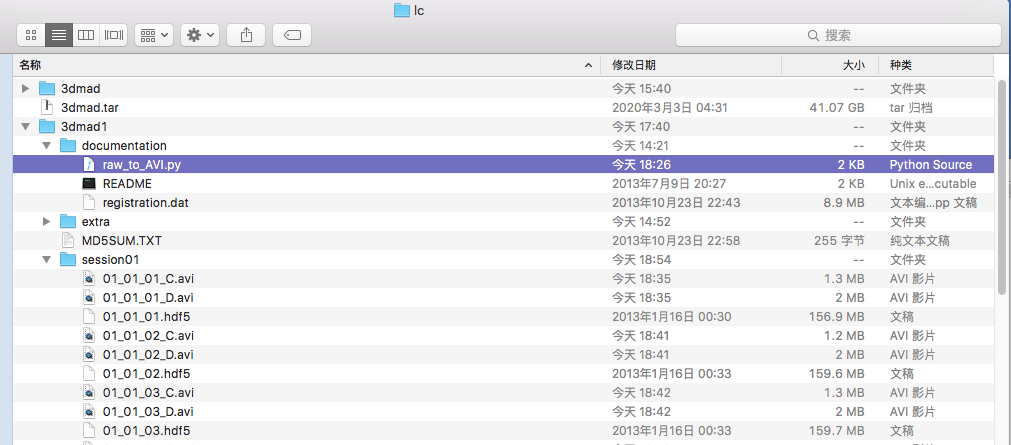Click the Python Source kind cell
The image size is (1011, 445).
click(930, 165)
